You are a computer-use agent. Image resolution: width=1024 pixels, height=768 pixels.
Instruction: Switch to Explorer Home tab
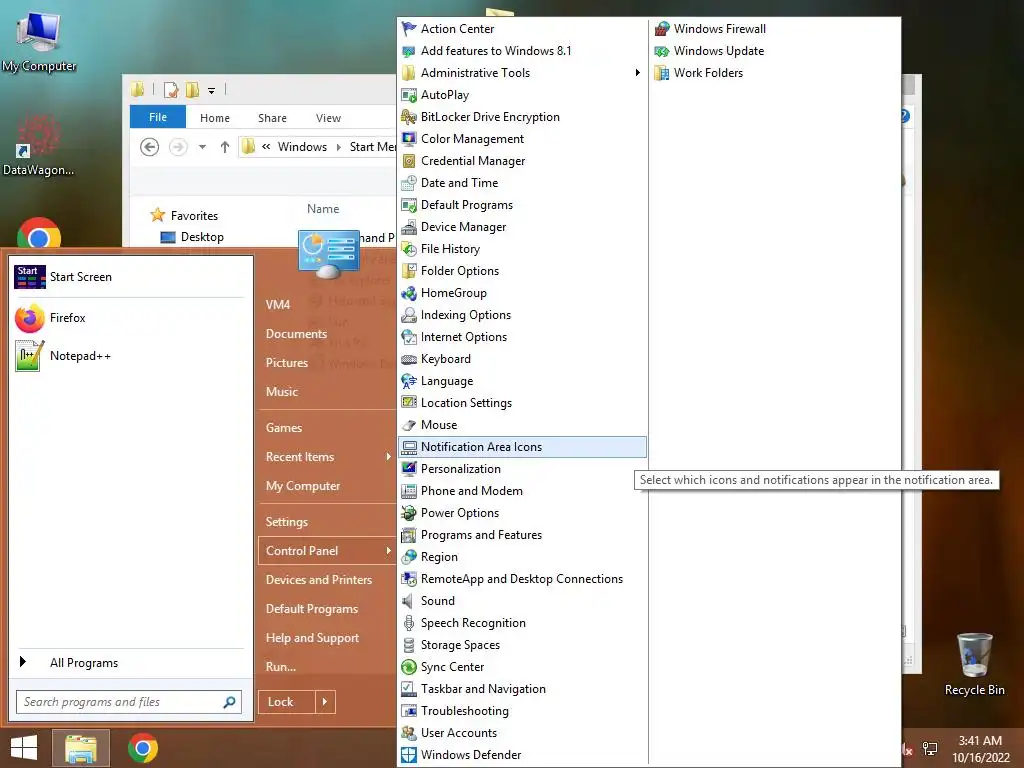coord(215,118)
